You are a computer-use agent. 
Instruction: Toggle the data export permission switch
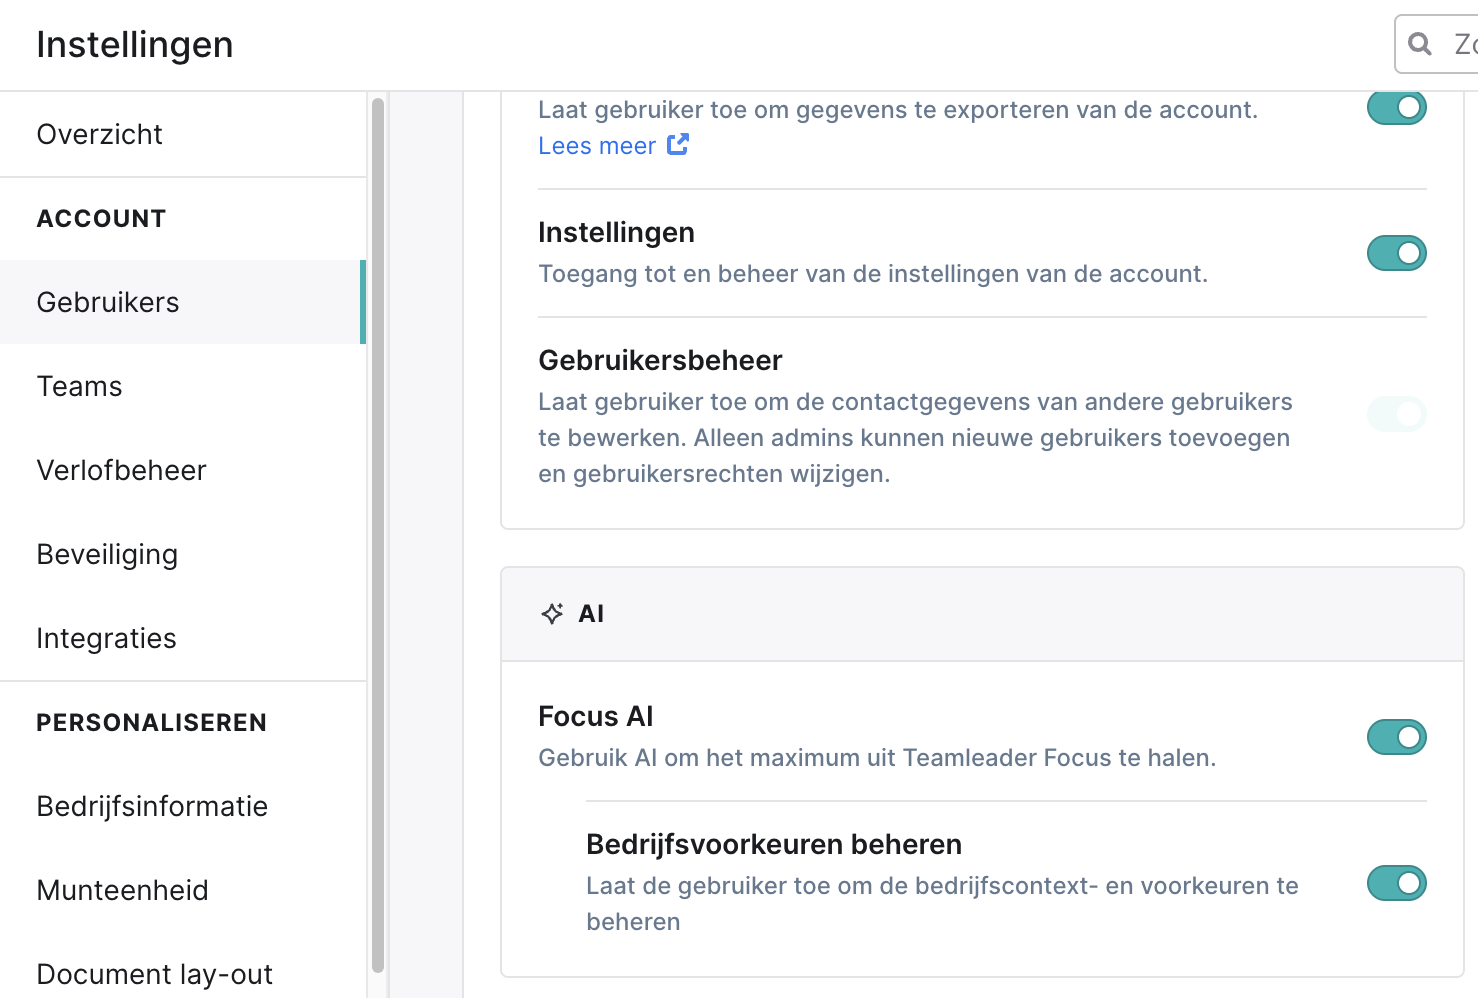pyautogui.click(x=1397, y=107)
